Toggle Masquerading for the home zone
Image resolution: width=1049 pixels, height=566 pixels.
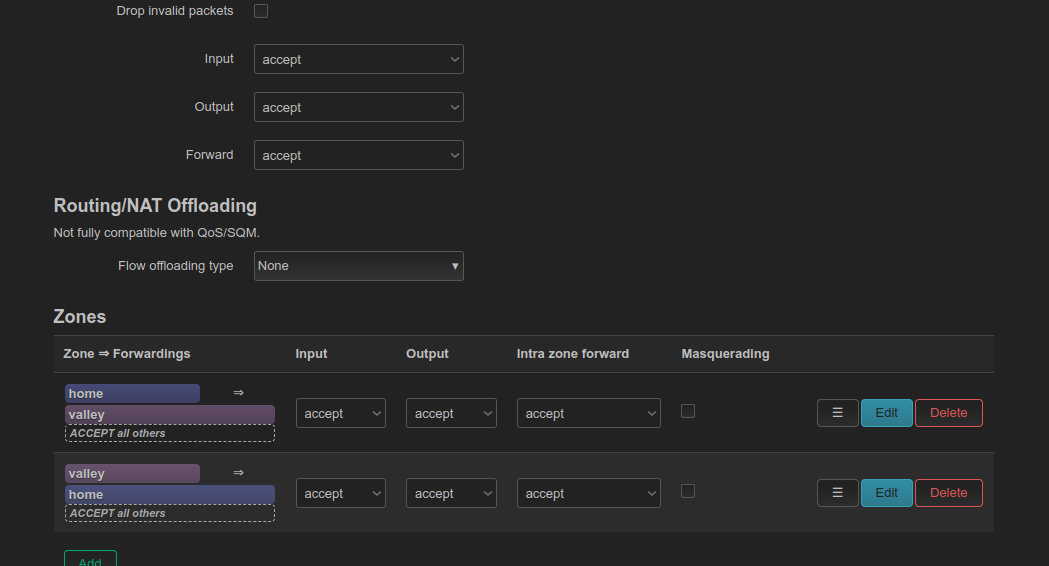coord(688,411)
